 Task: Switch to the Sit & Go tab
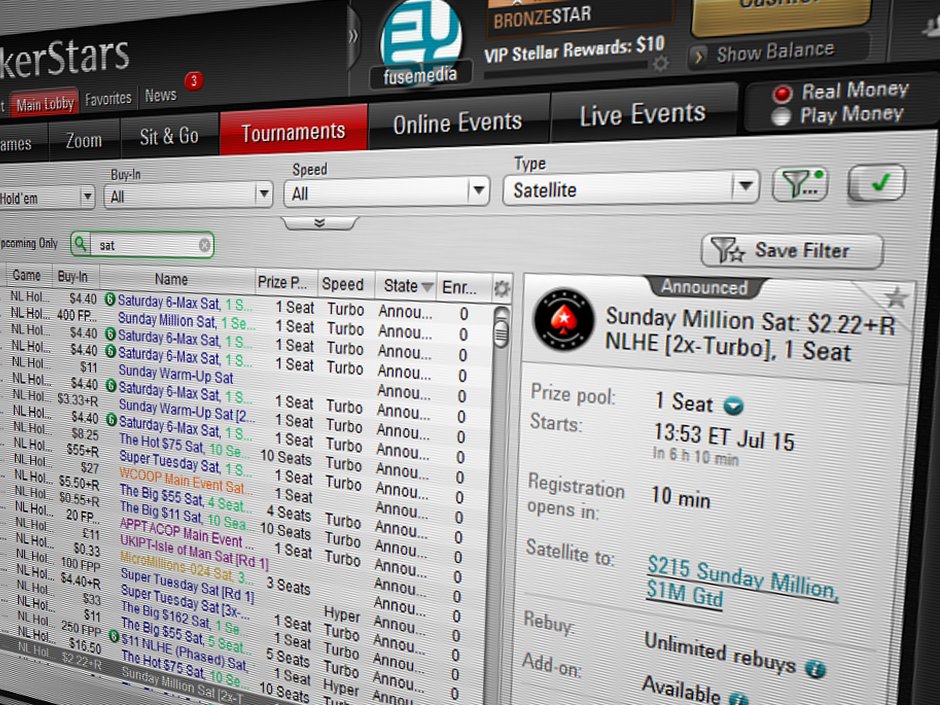[169, 136]
